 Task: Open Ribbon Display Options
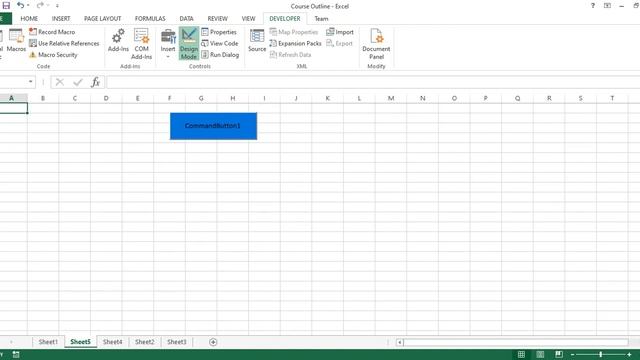tap(607, 6)
